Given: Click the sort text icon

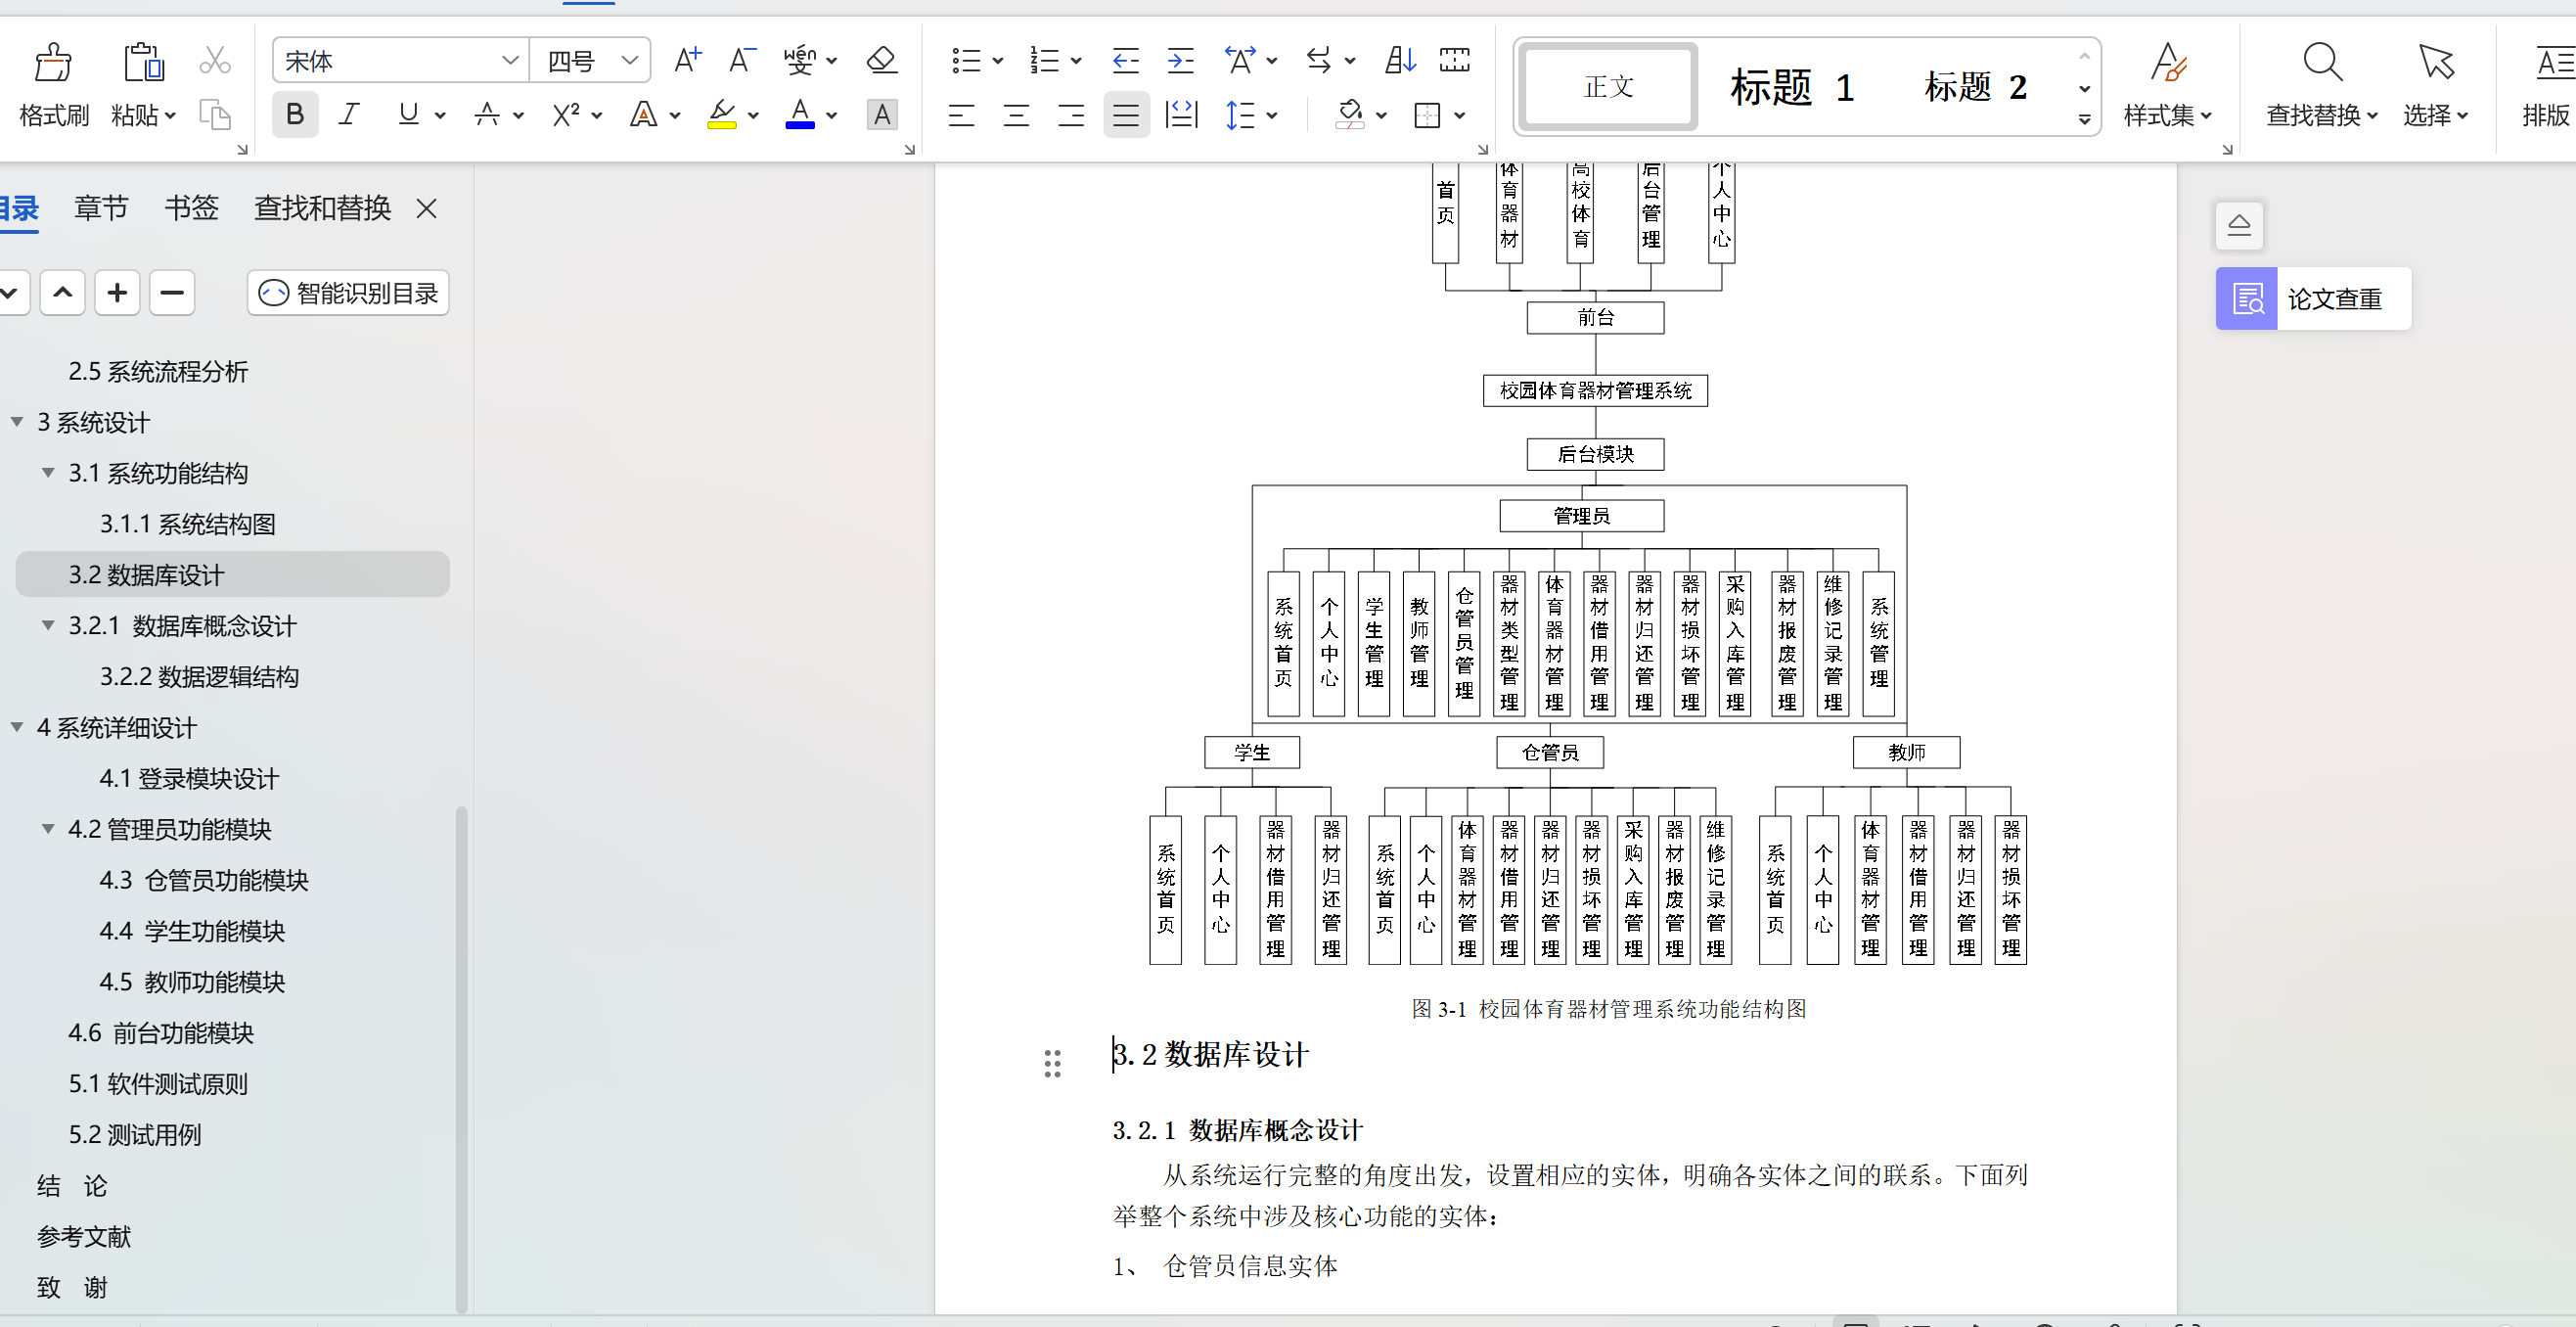Looking at the screenshot, I should (x=1400, y=60).
